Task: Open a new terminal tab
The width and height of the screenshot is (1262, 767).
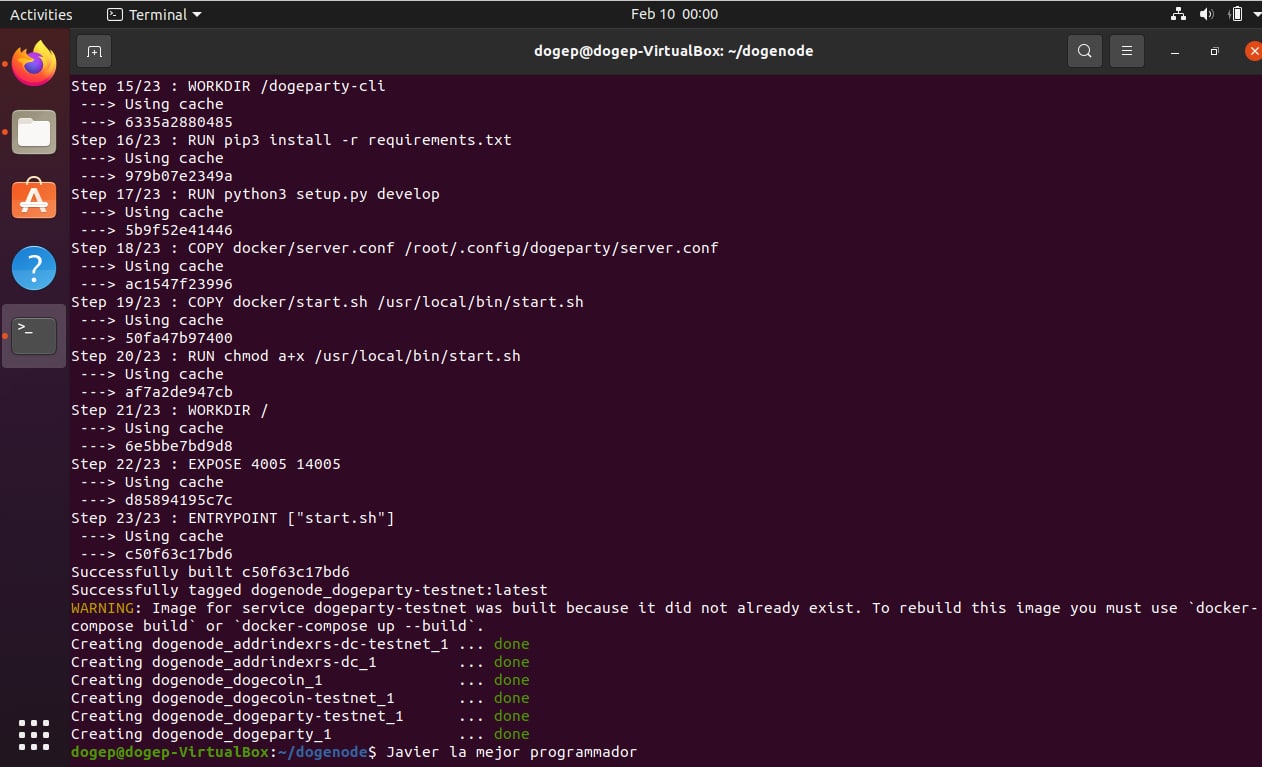Action: 94,51
